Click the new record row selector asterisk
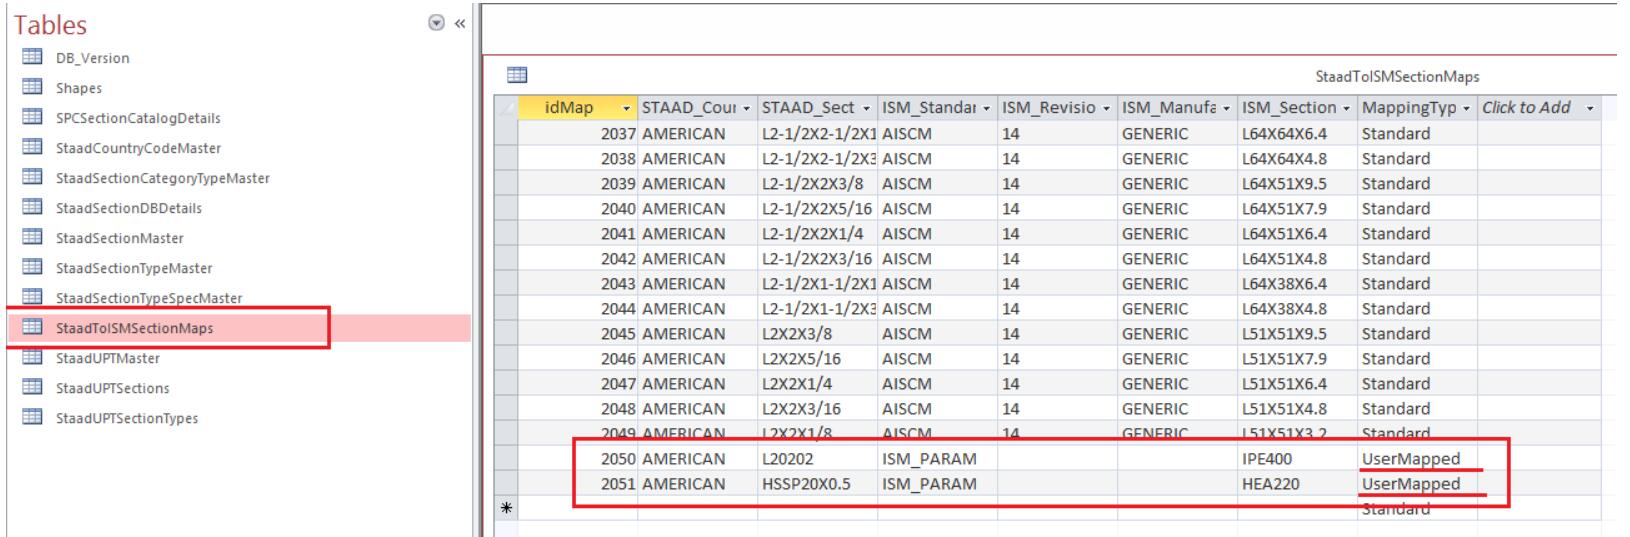 tap(507, 509)
